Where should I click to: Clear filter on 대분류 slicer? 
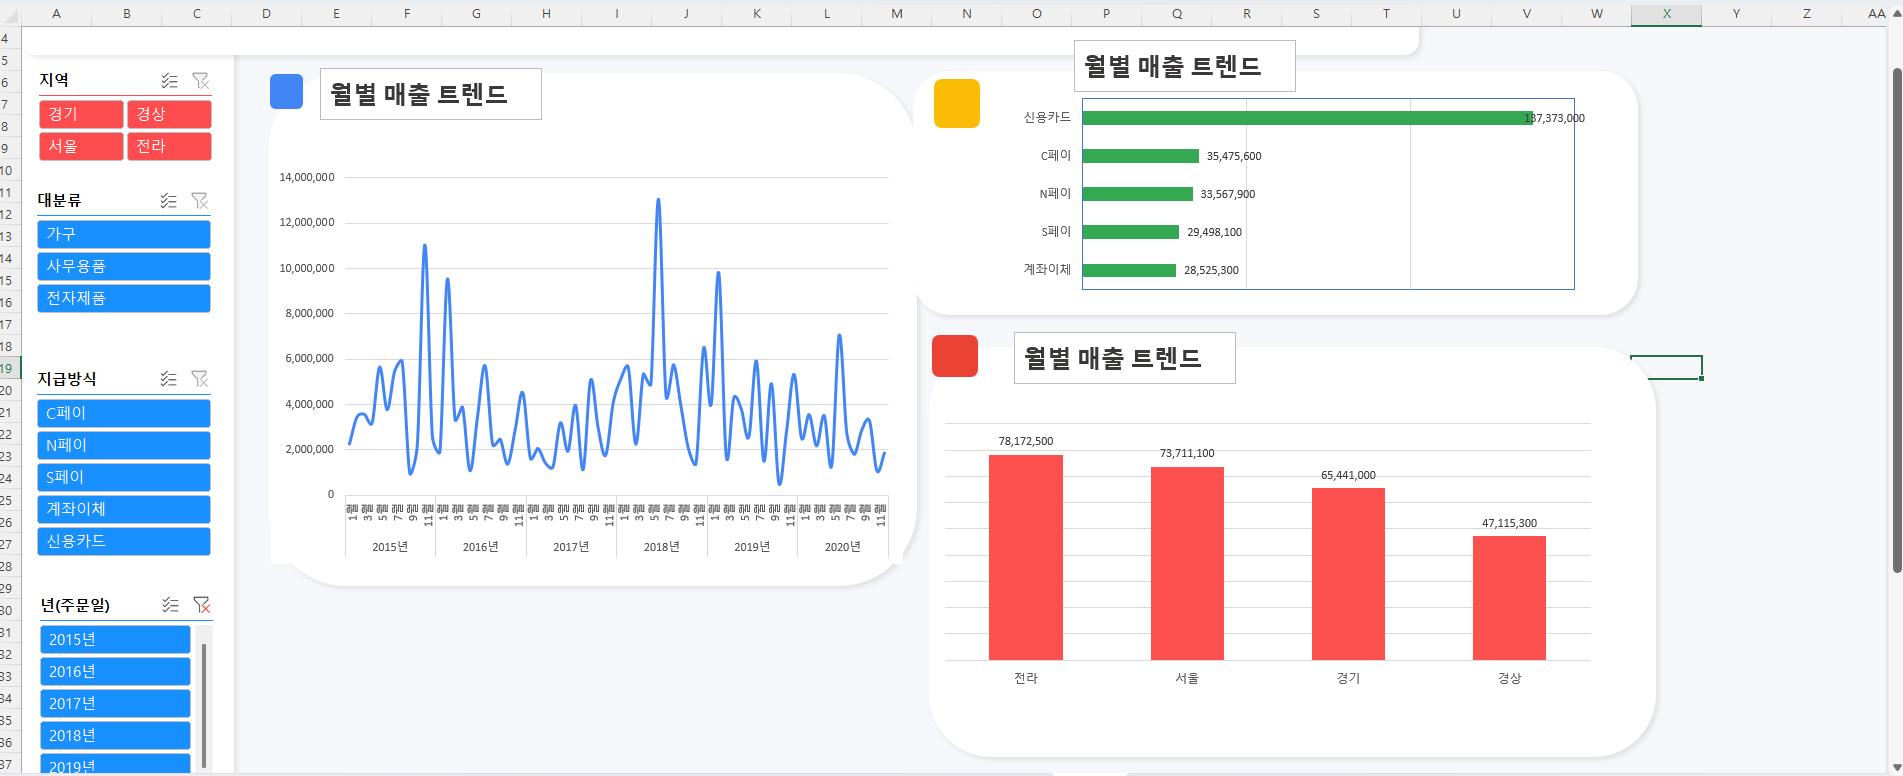(x=200, y=201)
